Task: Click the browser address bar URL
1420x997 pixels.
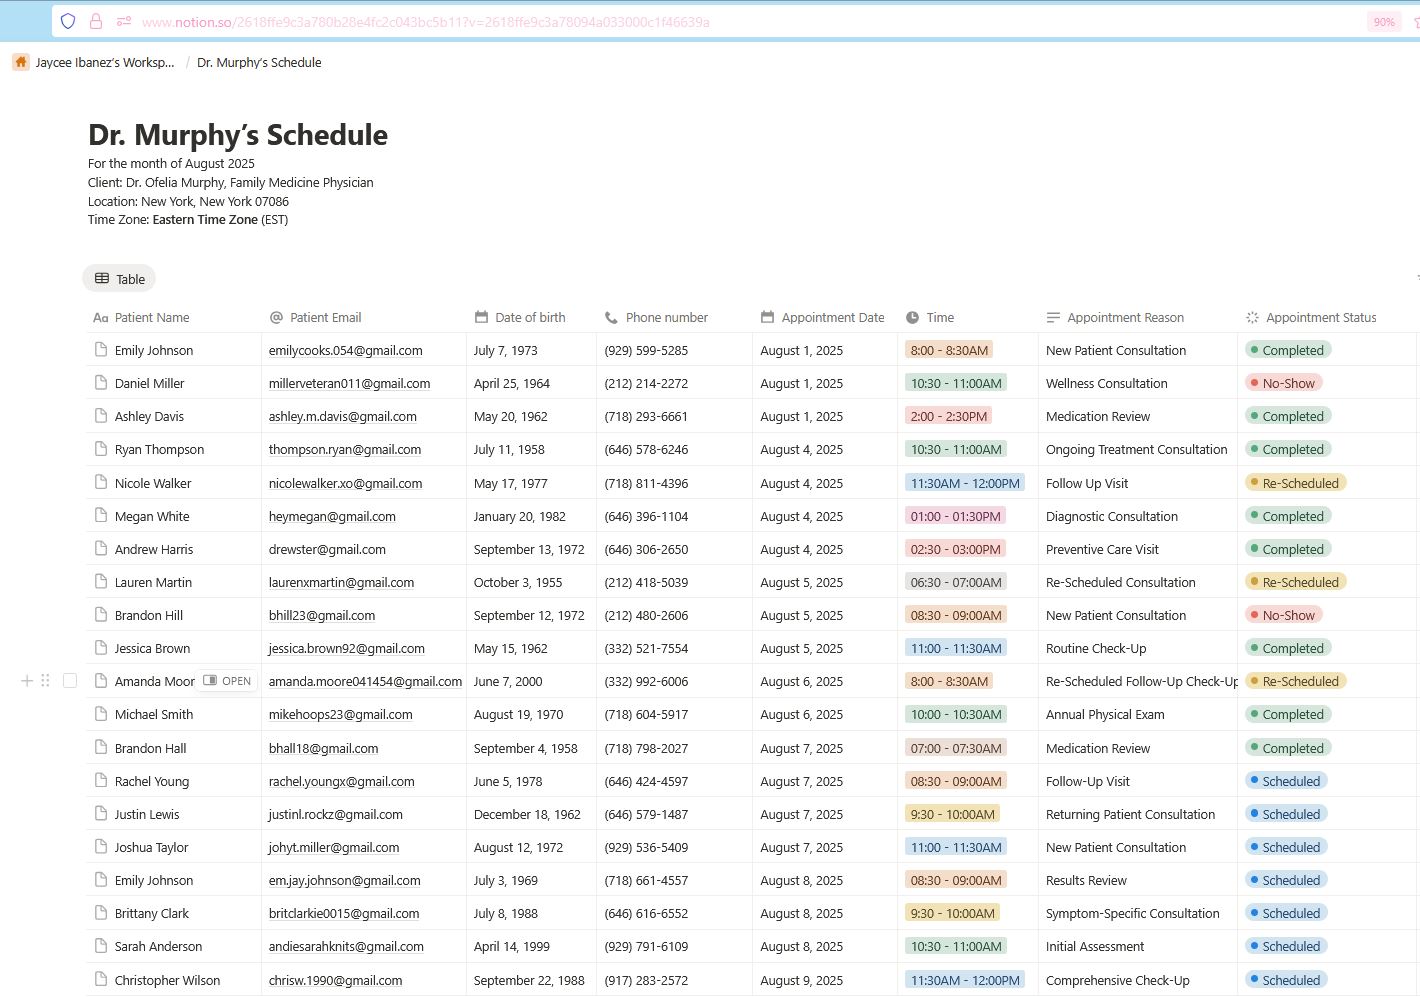Action: pos(425,22)
